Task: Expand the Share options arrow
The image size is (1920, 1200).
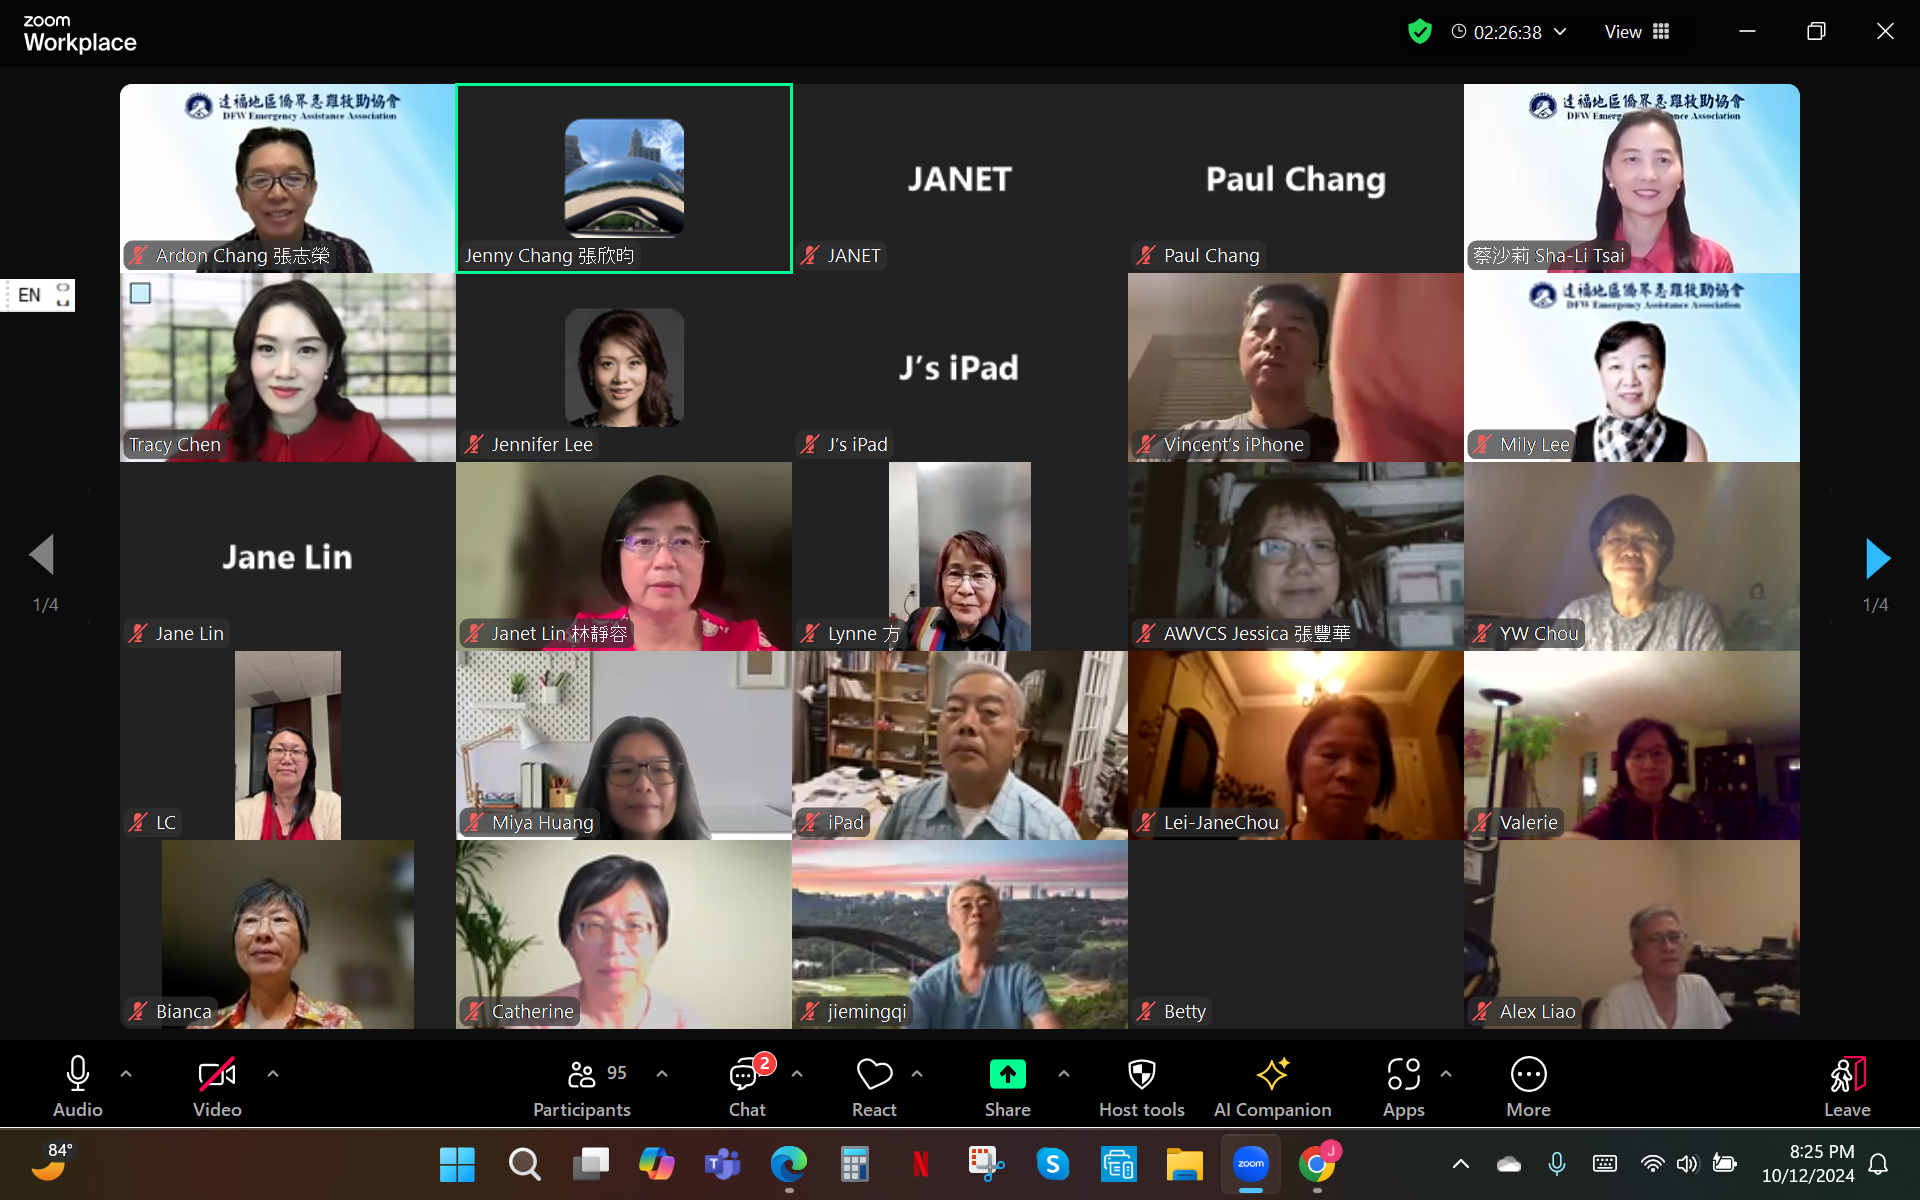Action: coord(1064,1074)
